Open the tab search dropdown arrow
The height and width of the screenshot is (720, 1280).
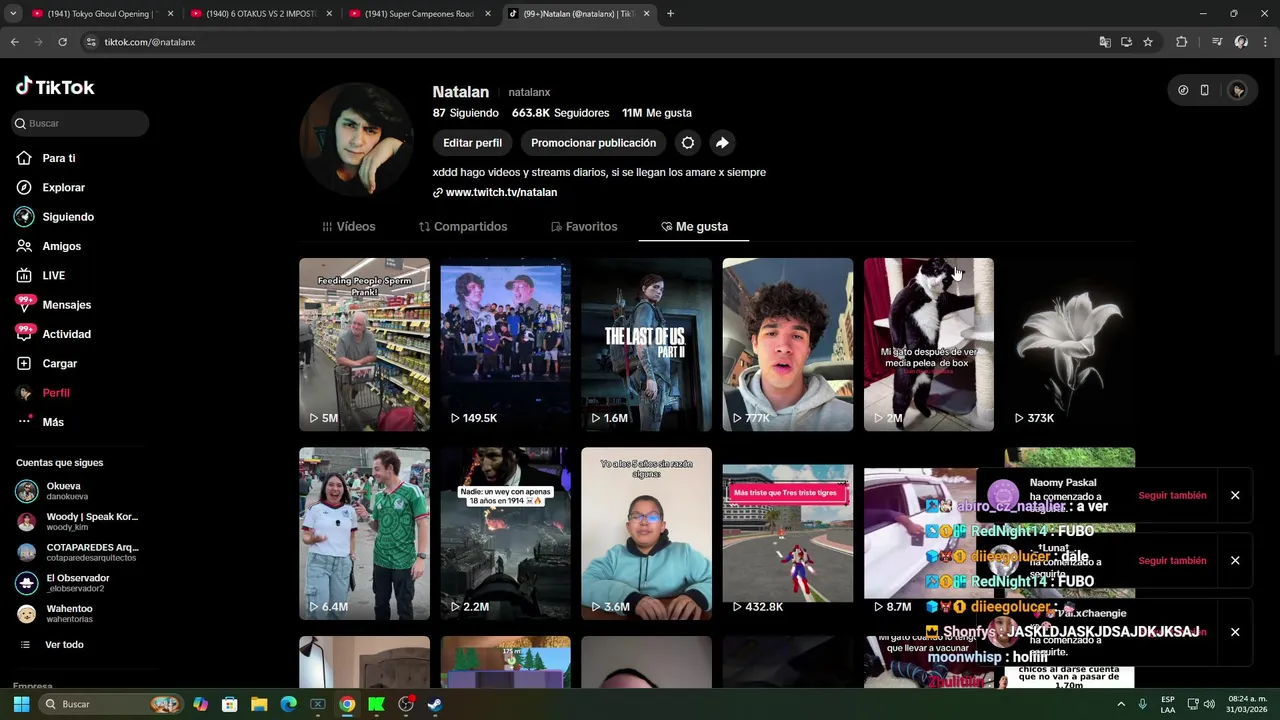13,14
